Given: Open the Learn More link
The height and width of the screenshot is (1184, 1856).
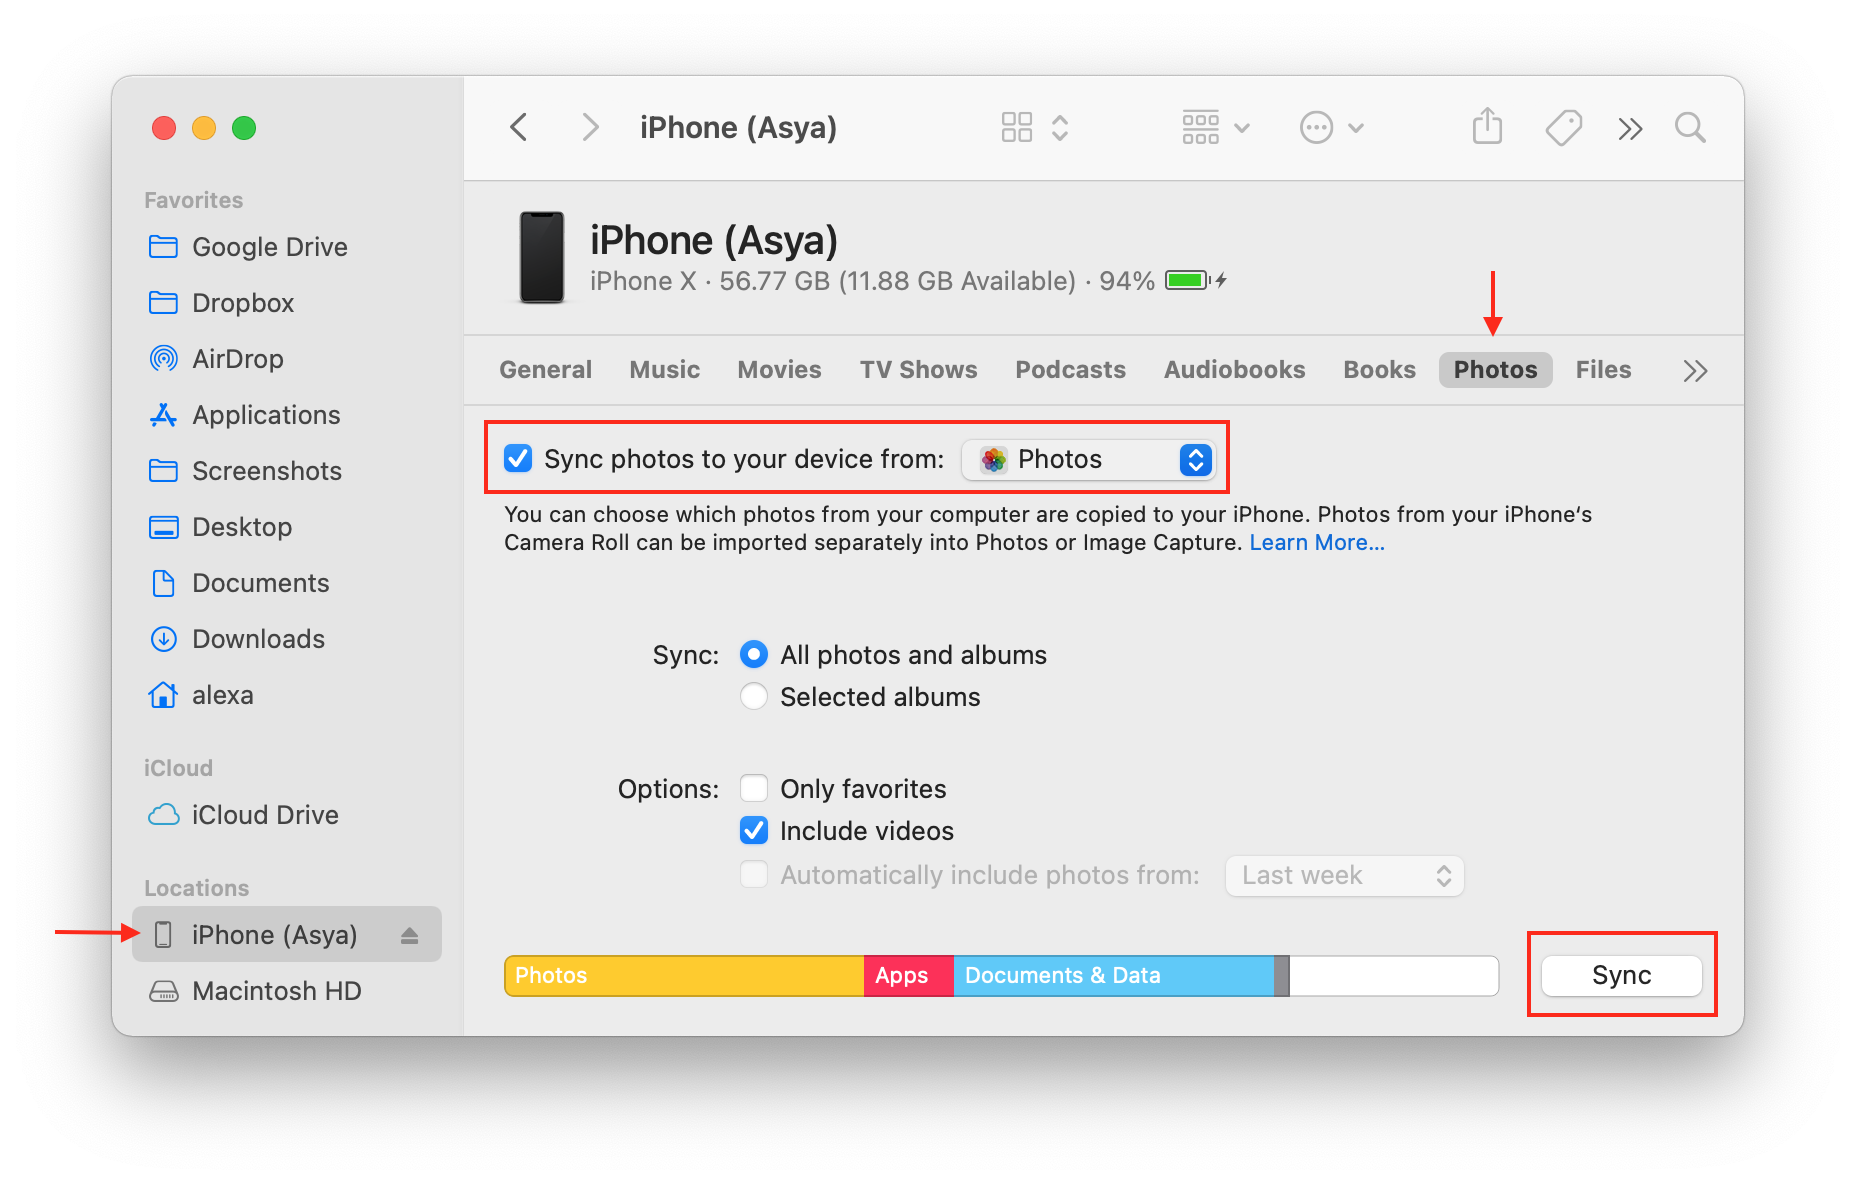Looking at the screenshot, I should pyautogui.click(x=1317, y=543).
